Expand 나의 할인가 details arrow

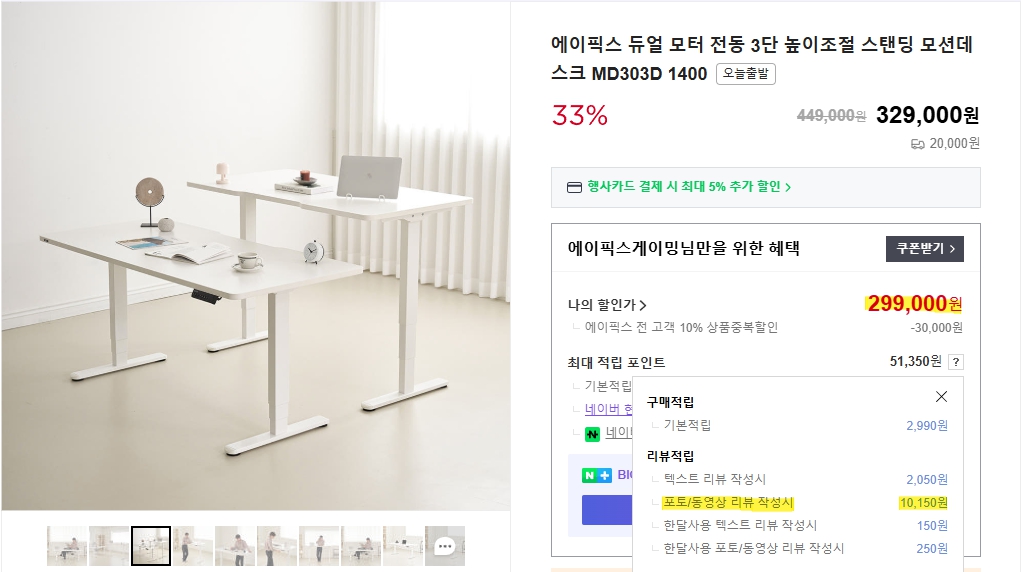(643, 306)
